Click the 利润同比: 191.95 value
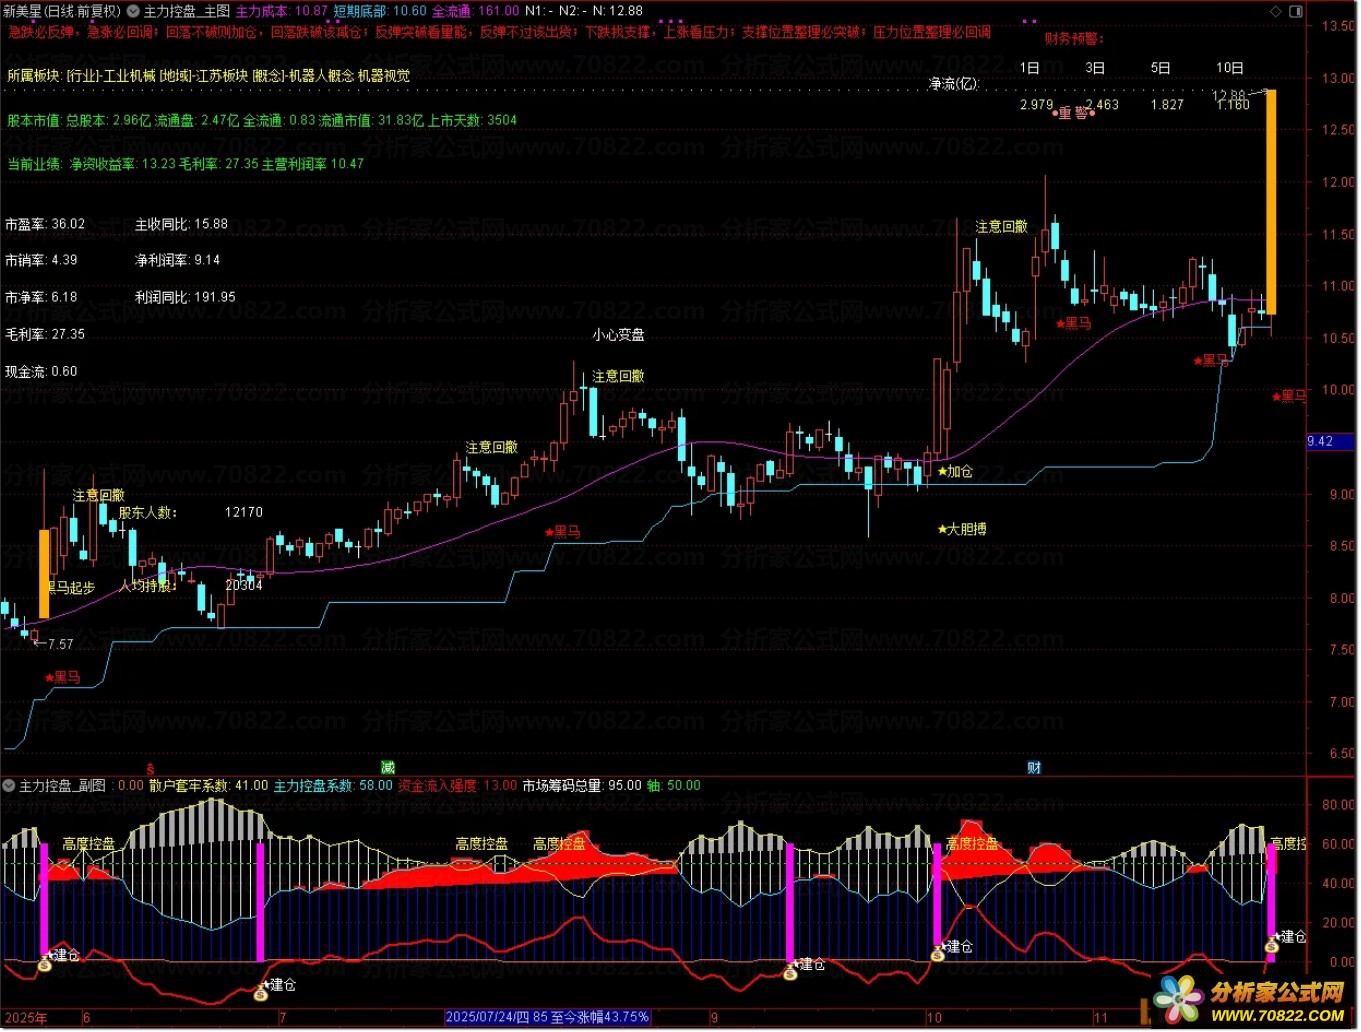The width and height of the screenshot is (1361, 1032). [x=186, y=297]
